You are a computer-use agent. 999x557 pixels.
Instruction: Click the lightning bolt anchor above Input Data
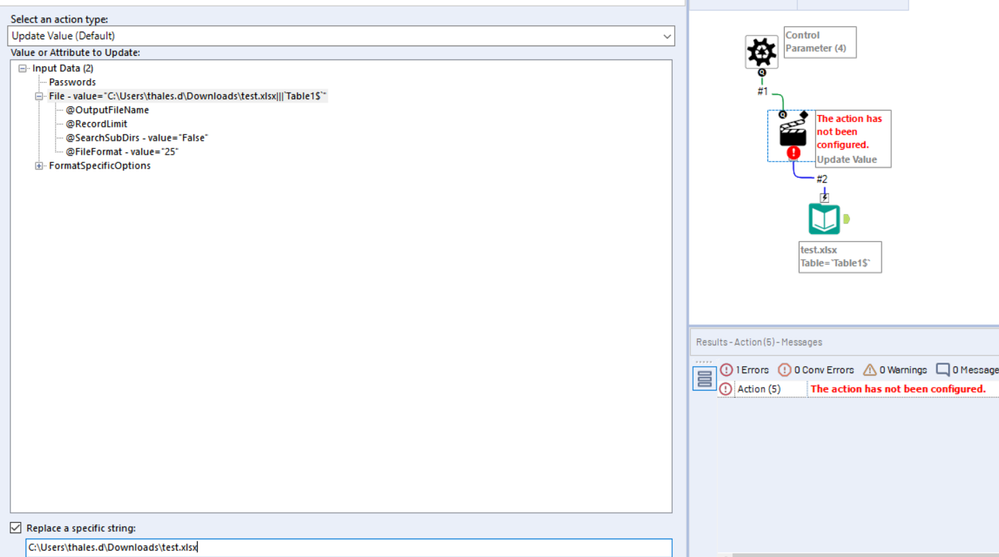coord(824,198)
